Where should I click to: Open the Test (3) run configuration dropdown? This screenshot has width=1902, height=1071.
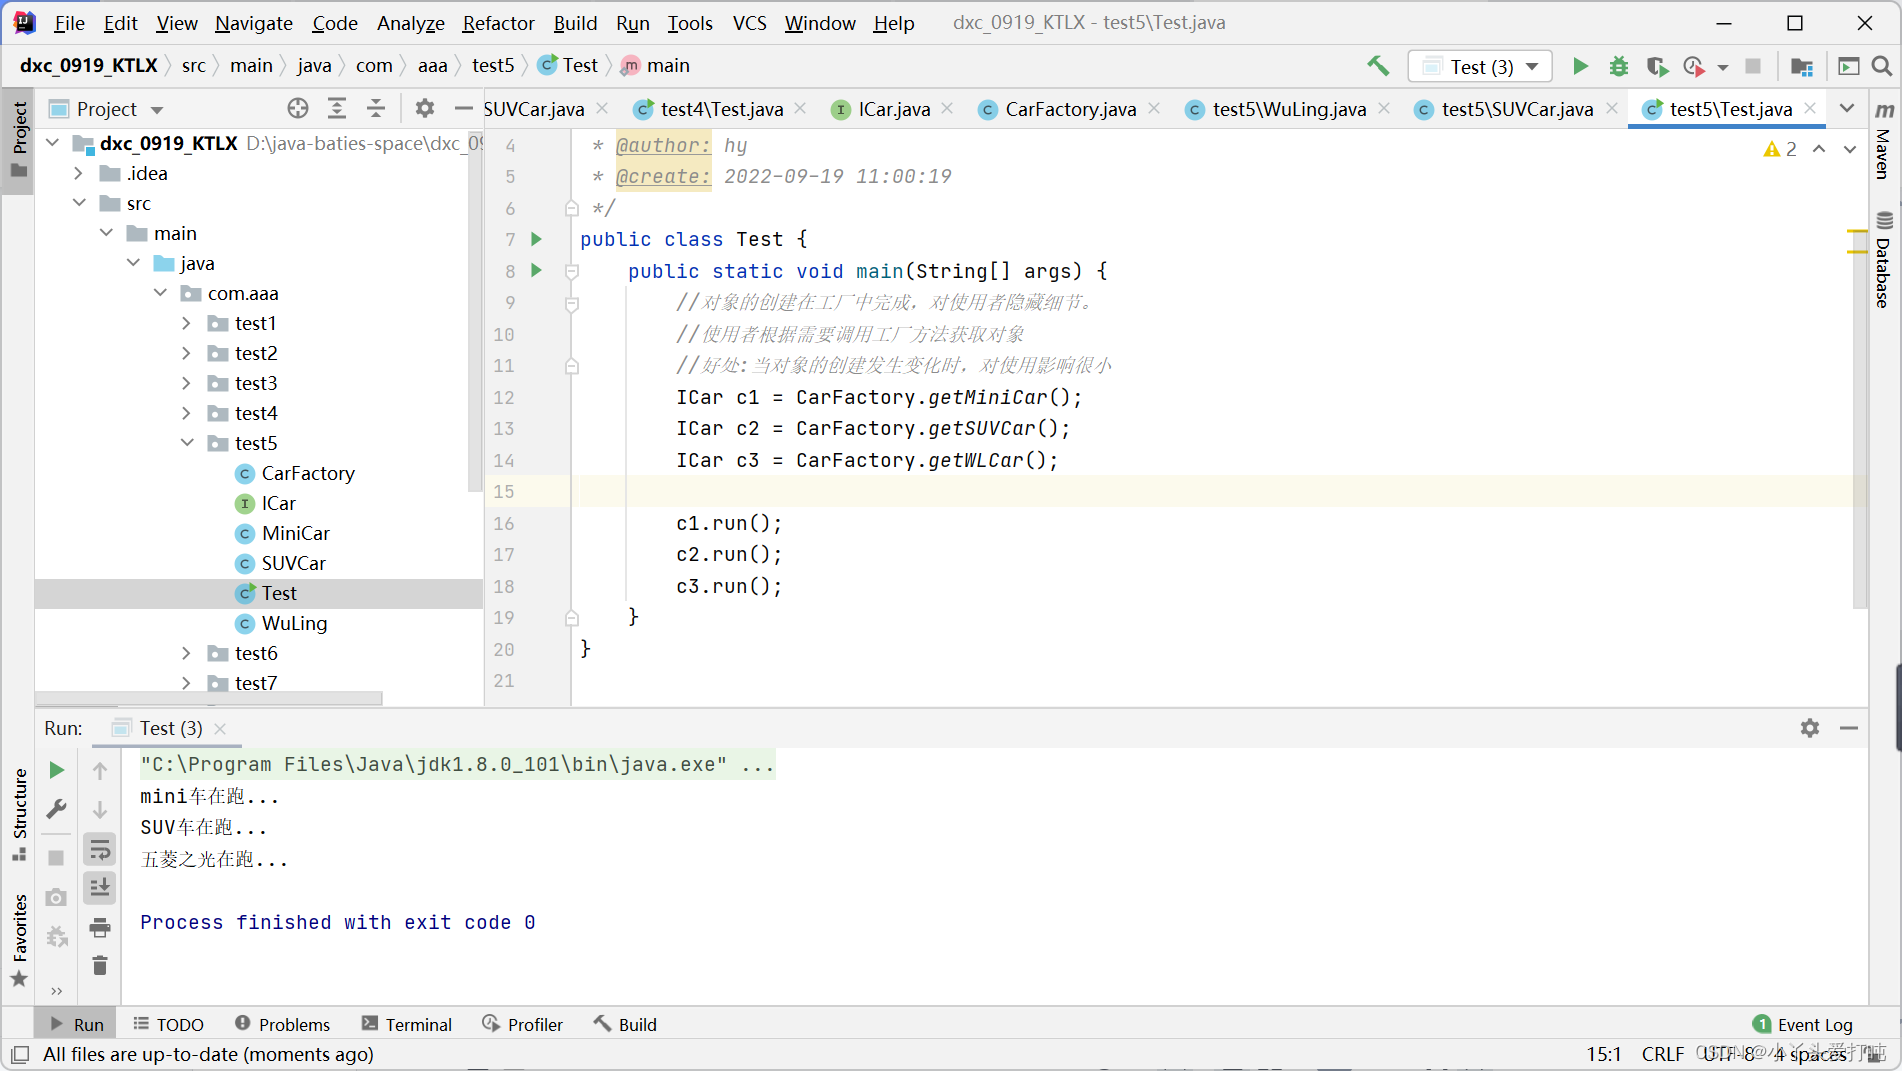click(1481, 66)
